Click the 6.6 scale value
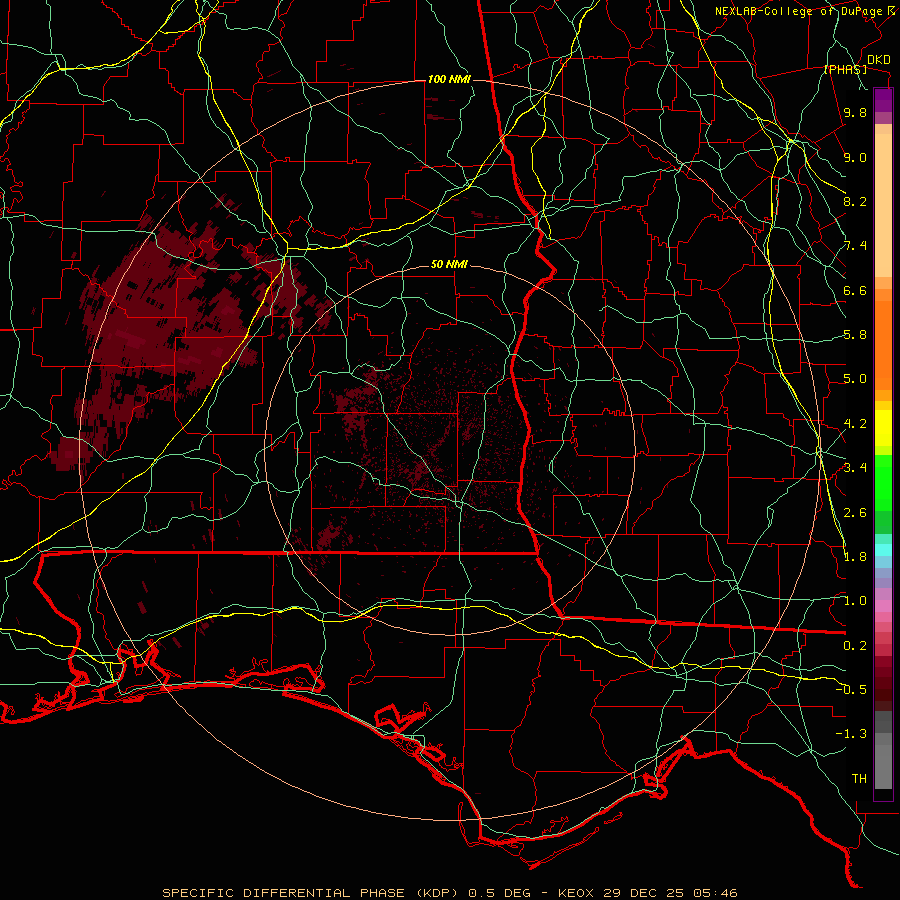Image resolution: width=900 pixels, height=900 pixels. (x=855, y=290)
